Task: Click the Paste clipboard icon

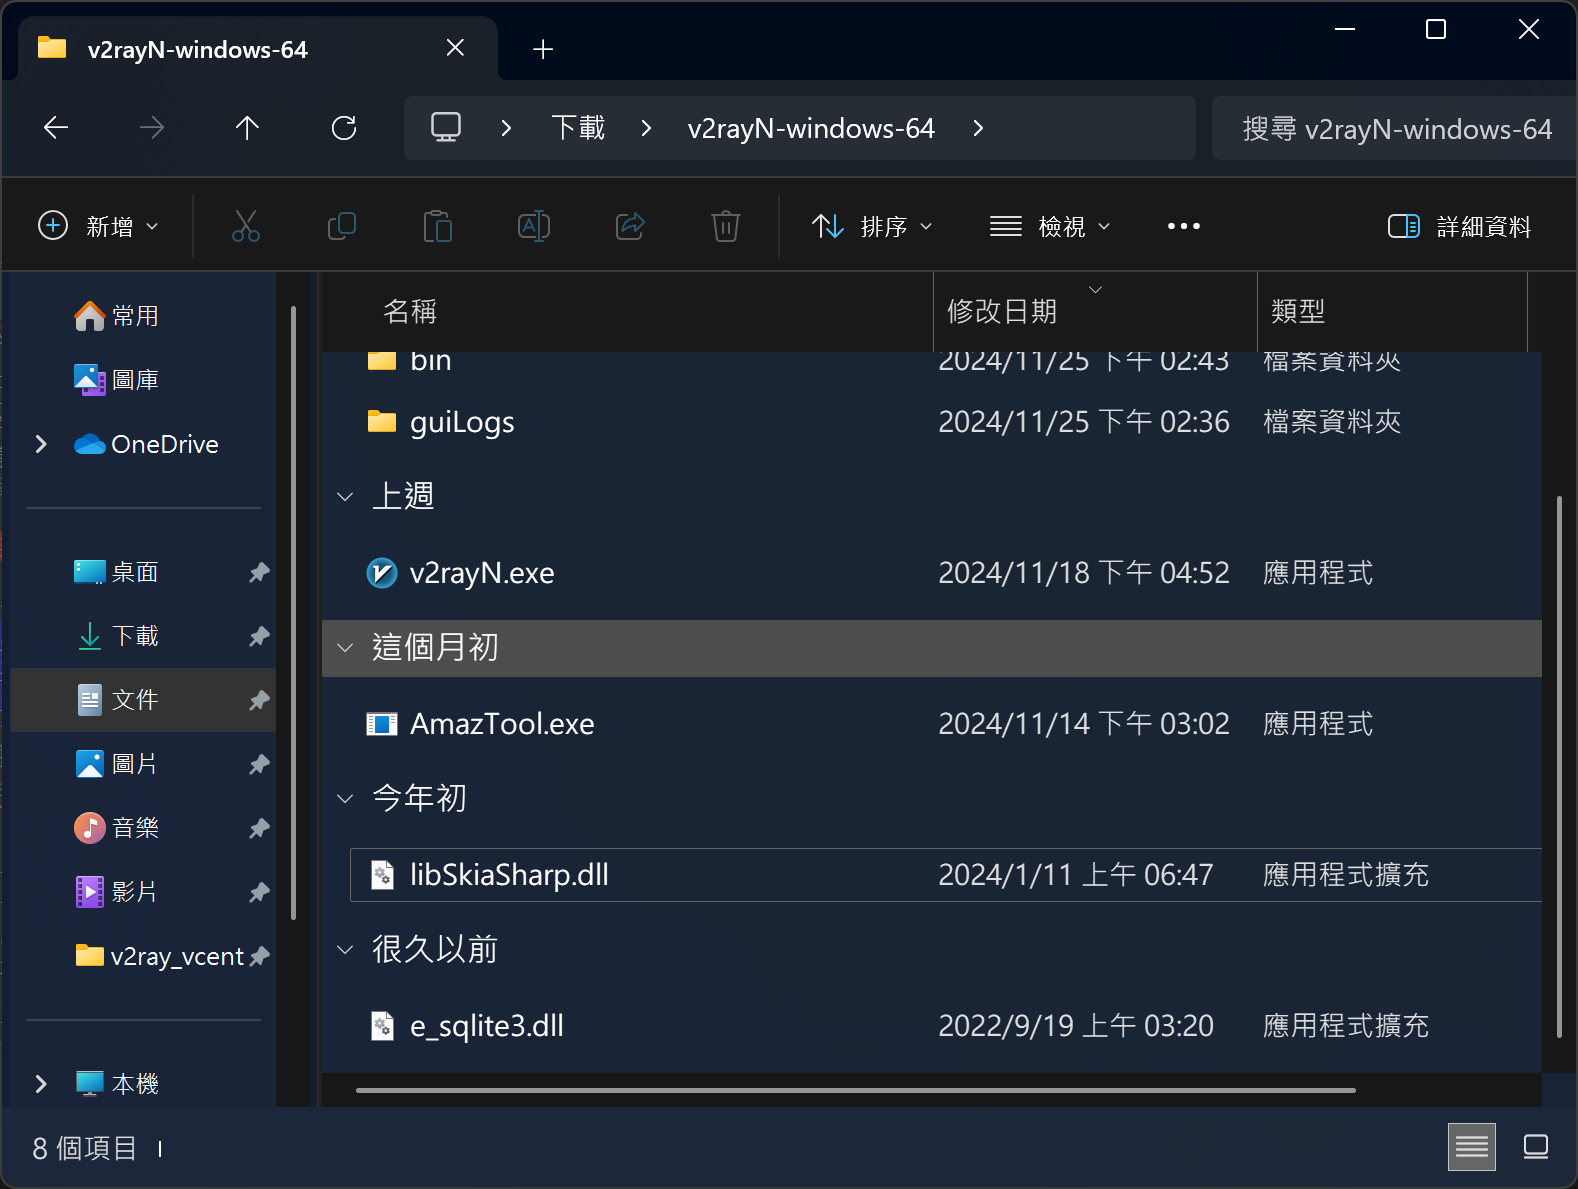Action: click(438, 226)
